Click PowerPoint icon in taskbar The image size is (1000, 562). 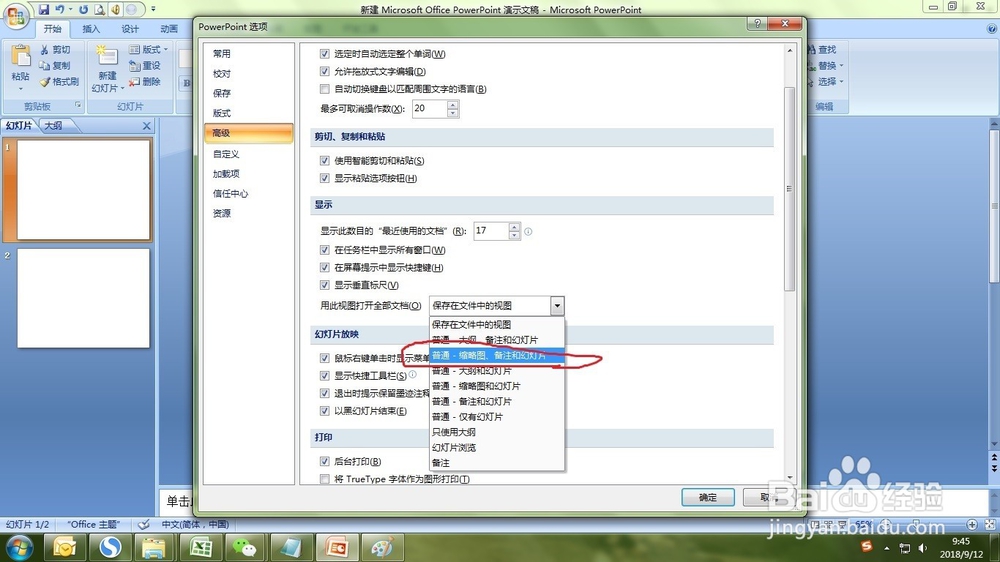point(337,547)
